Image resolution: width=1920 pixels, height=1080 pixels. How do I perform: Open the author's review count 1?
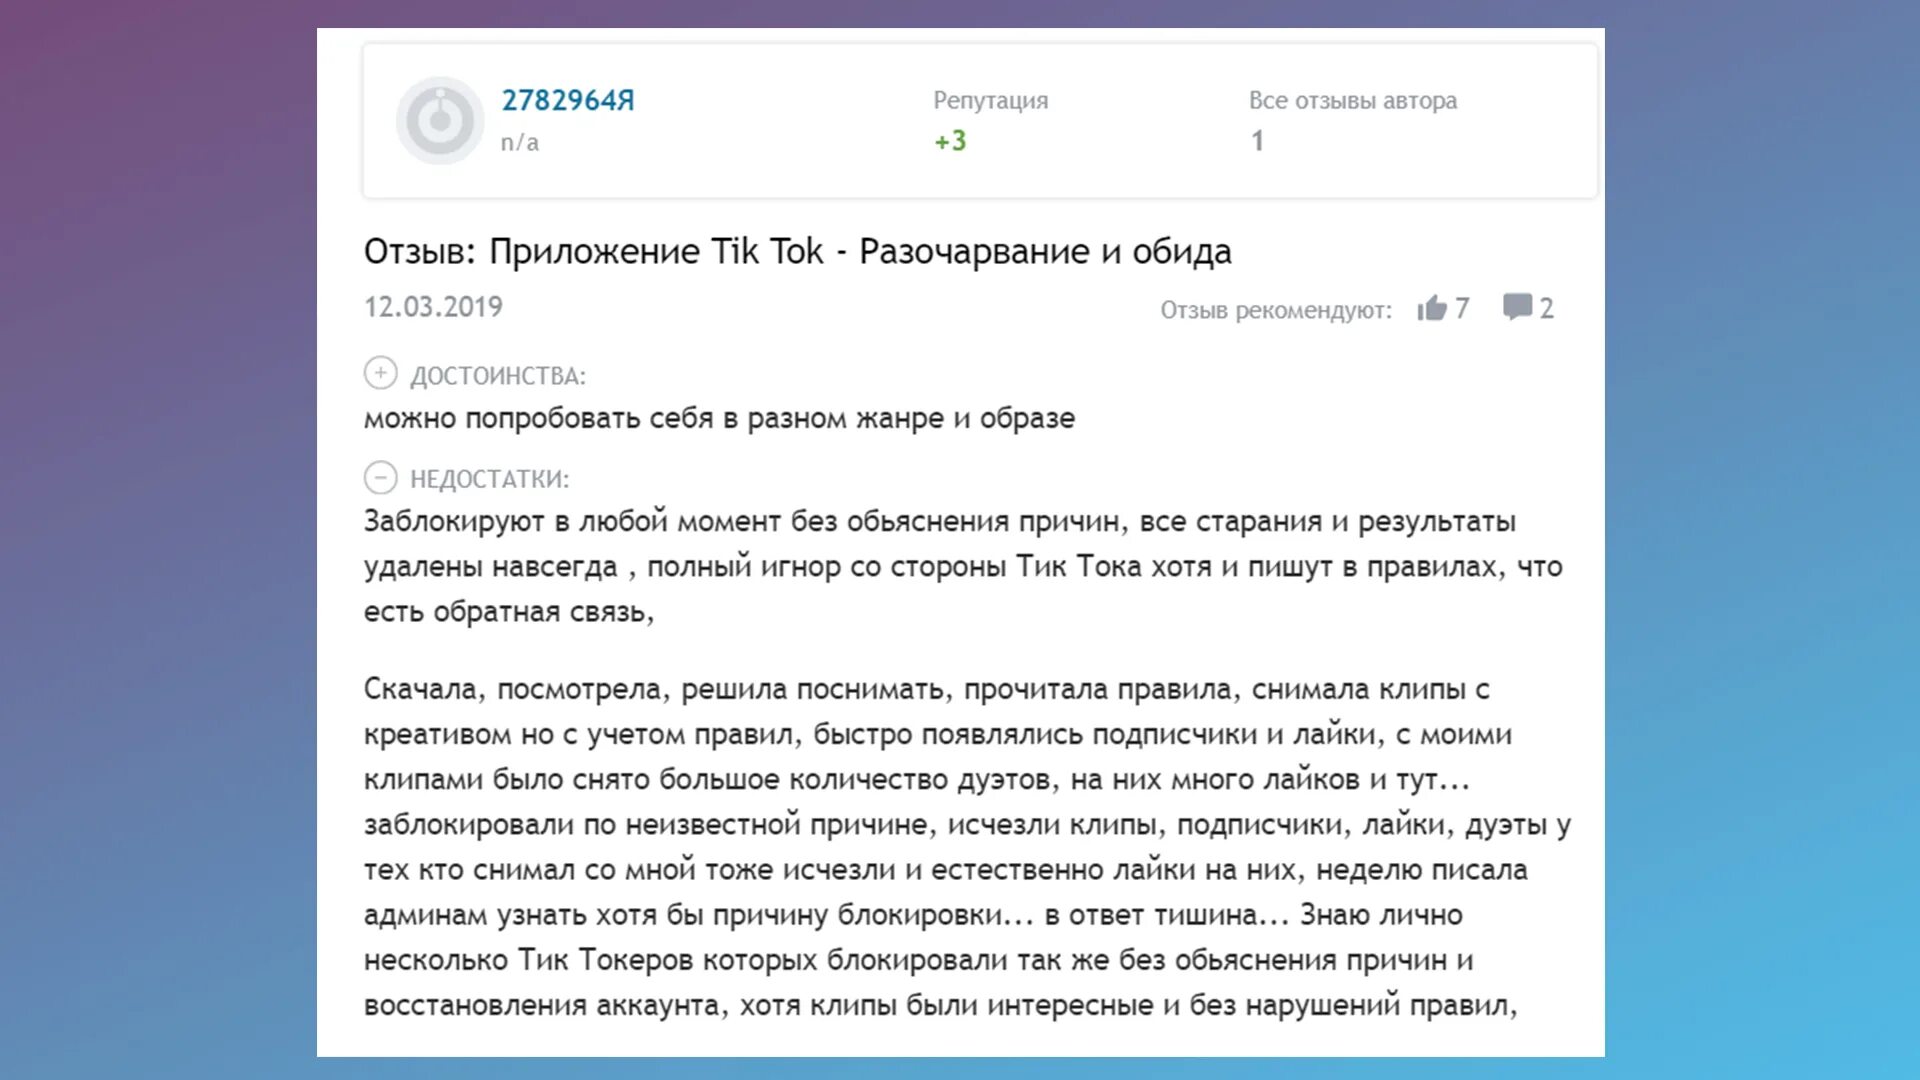pos(1257,141)
